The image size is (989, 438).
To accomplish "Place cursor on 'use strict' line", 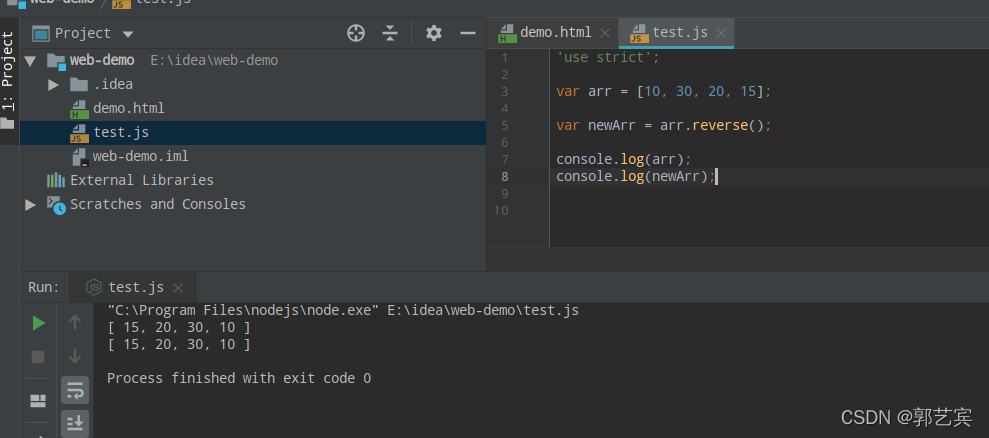I will click(607, 58).
